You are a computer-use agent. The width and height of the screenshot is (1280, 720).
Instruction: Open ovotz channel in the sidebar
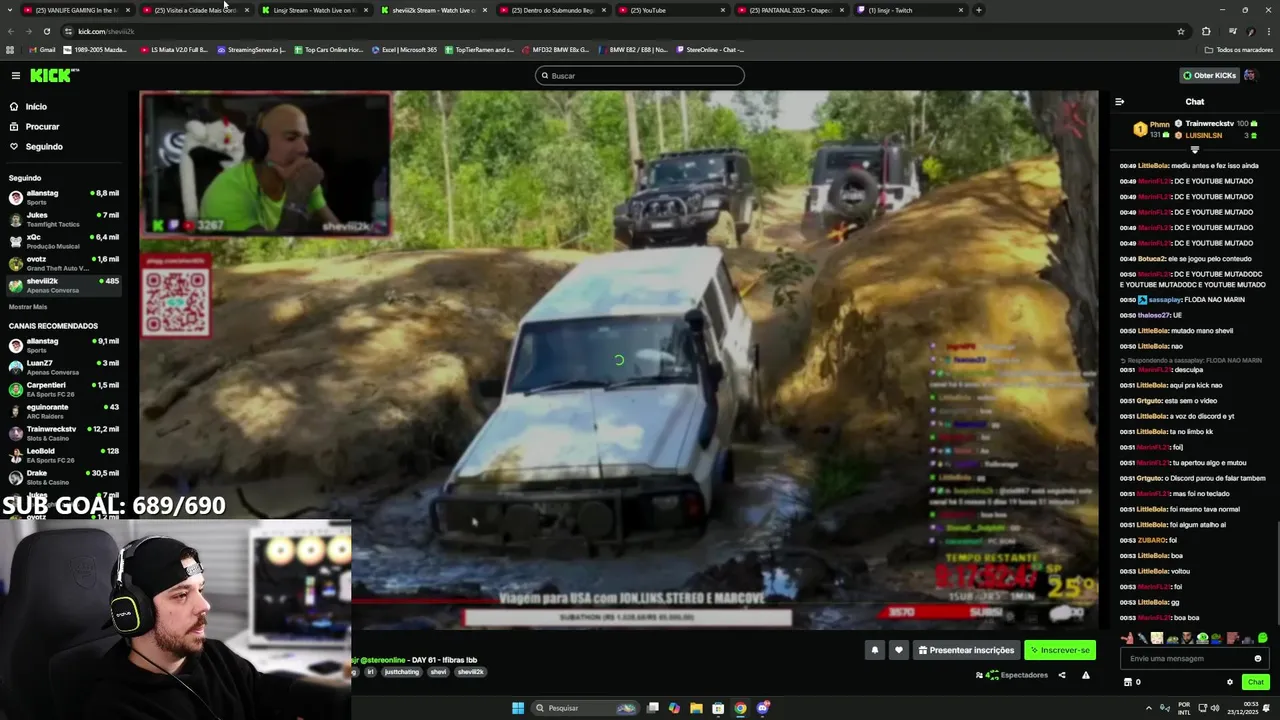[x=64, y=263]
